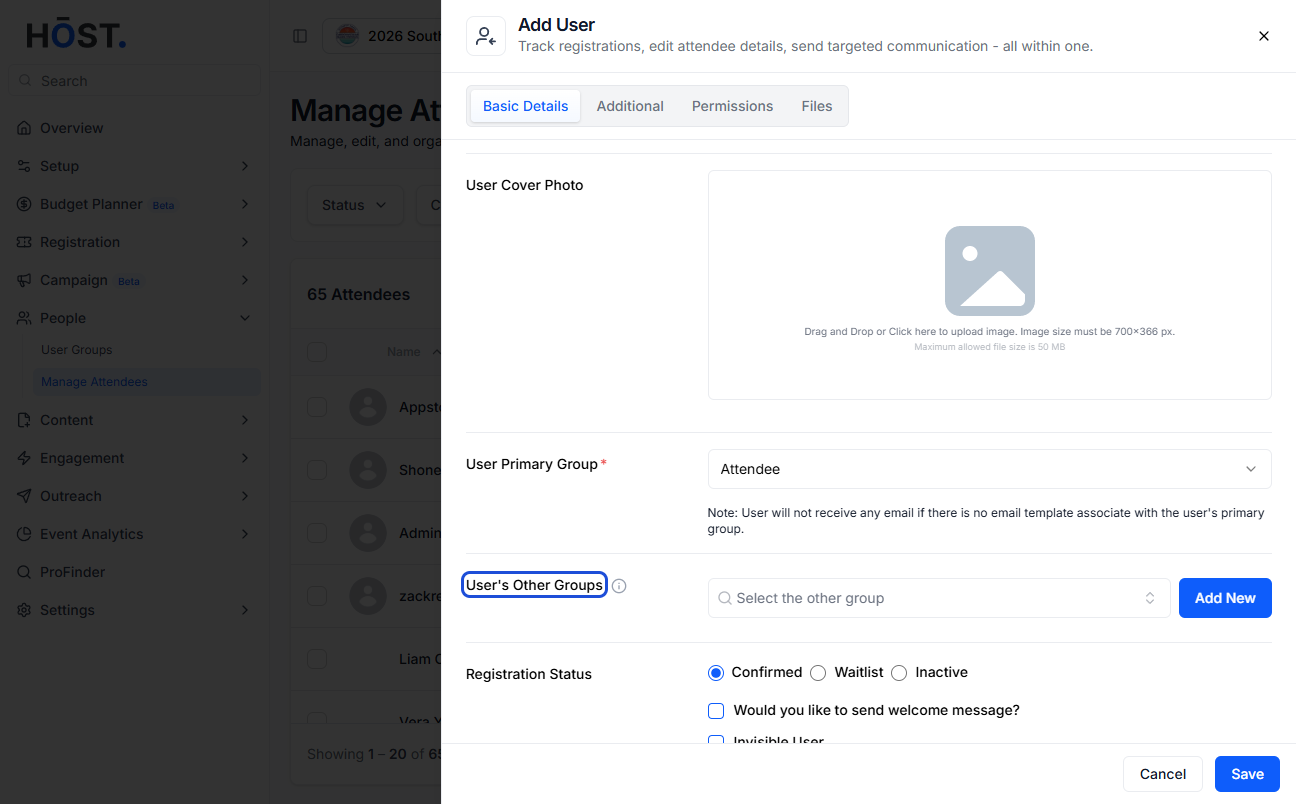Click the Outreach paper plane icon
The width and height of the screenshot is (1296, 804).
click(24, 496)
